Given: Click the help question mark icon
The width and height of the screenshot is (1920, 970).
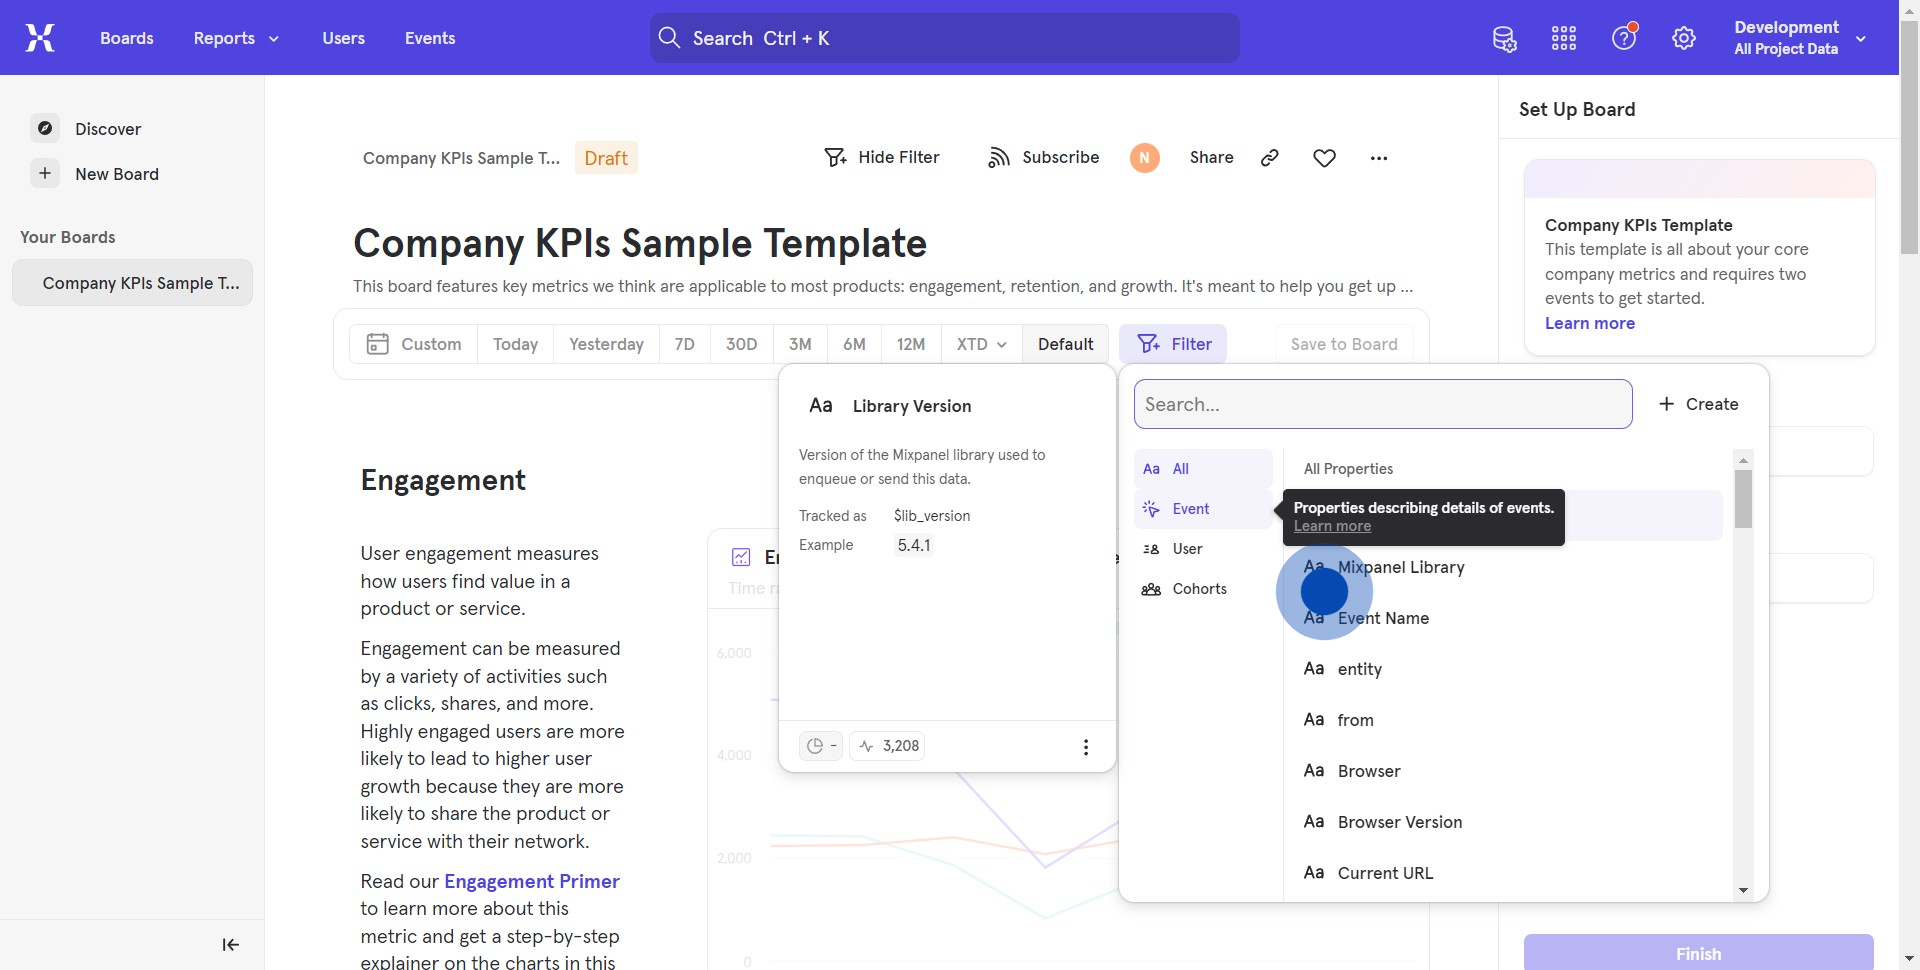Looking at the screenshot, I should [x=1624, y=38].
